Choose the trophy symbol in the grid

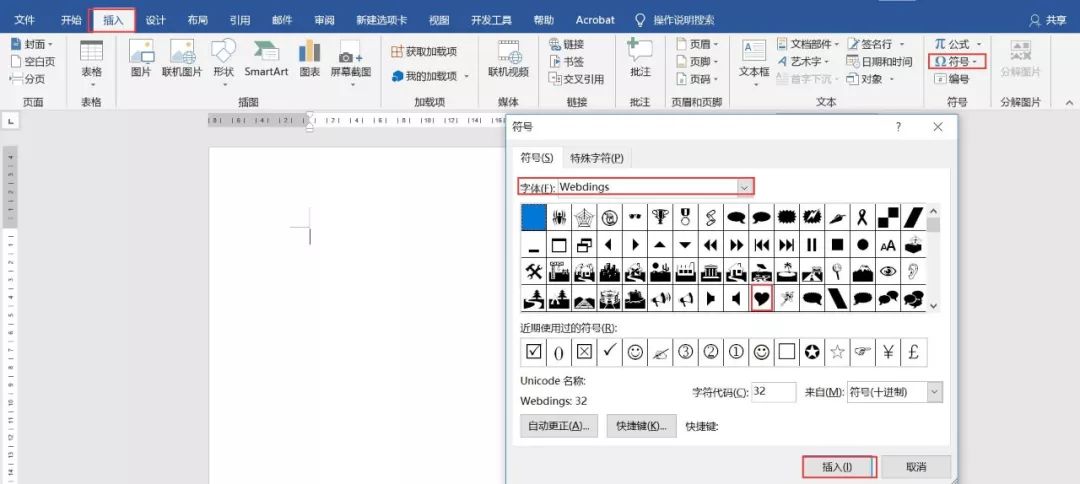click(660, 217)
